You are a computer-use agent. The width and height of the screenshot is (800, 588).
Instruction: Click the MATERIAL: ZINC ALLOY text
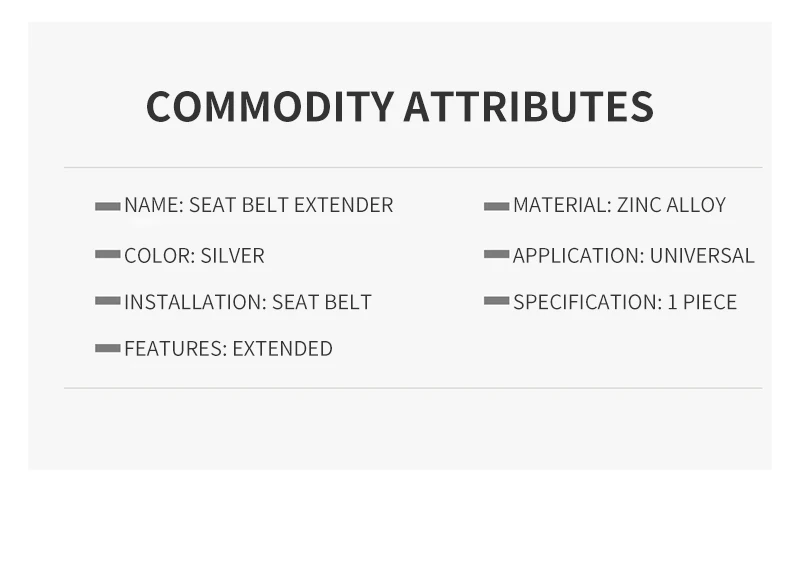point(619,205)
